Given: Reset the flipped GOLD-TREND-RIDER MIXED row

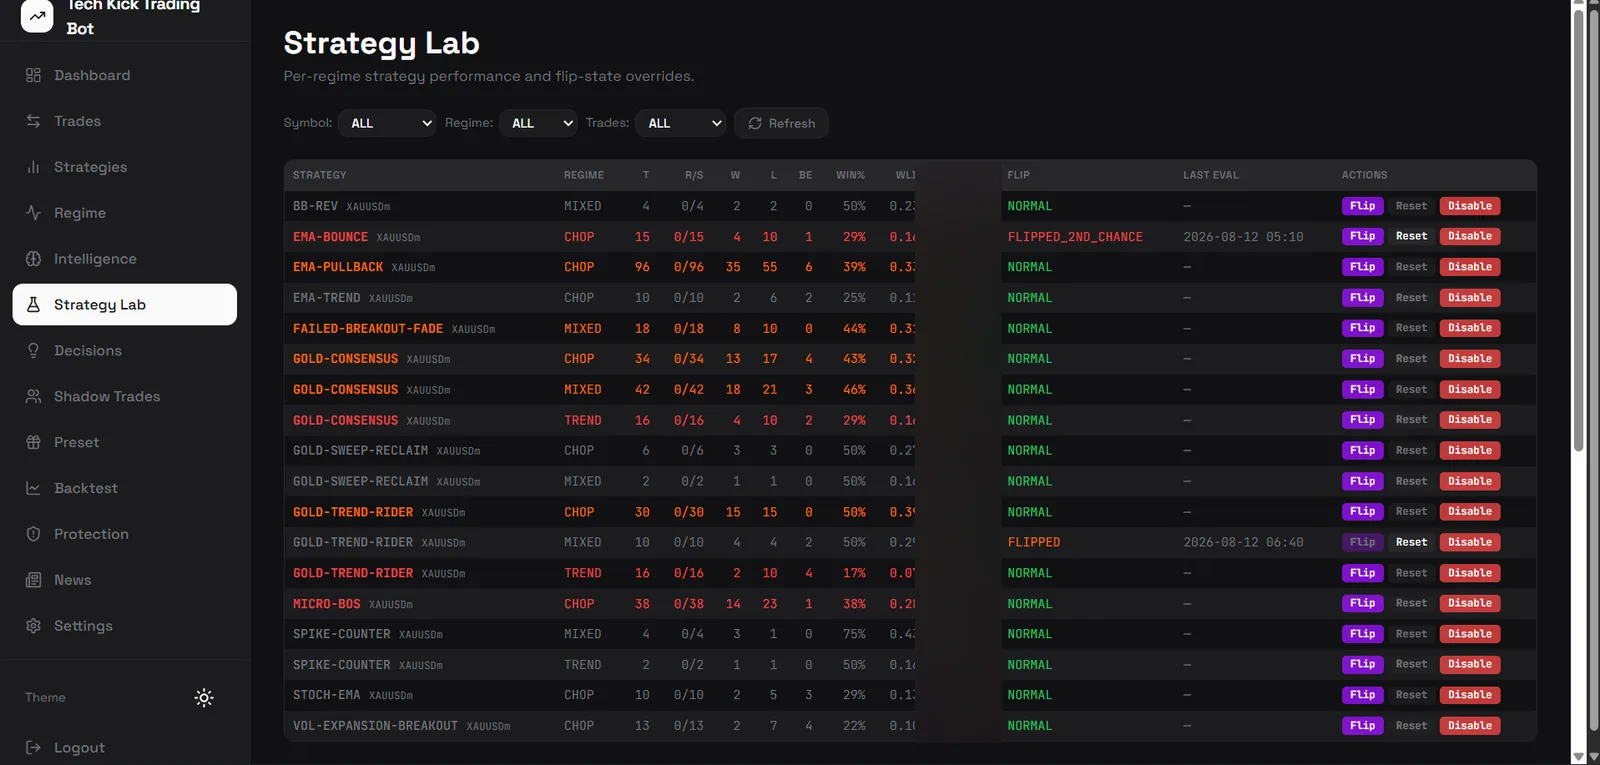Looking at the screenshot, I should [x=1411, y=542].
